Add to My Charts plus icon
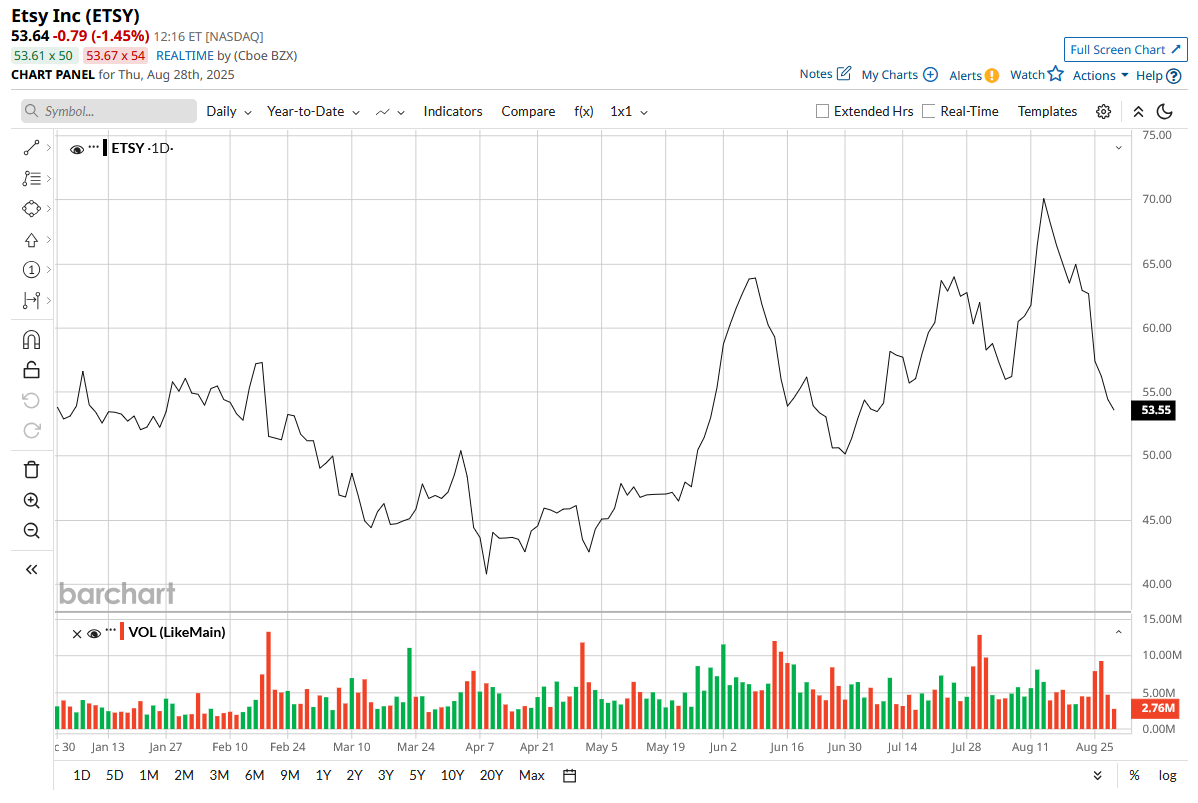 point(930,74)
